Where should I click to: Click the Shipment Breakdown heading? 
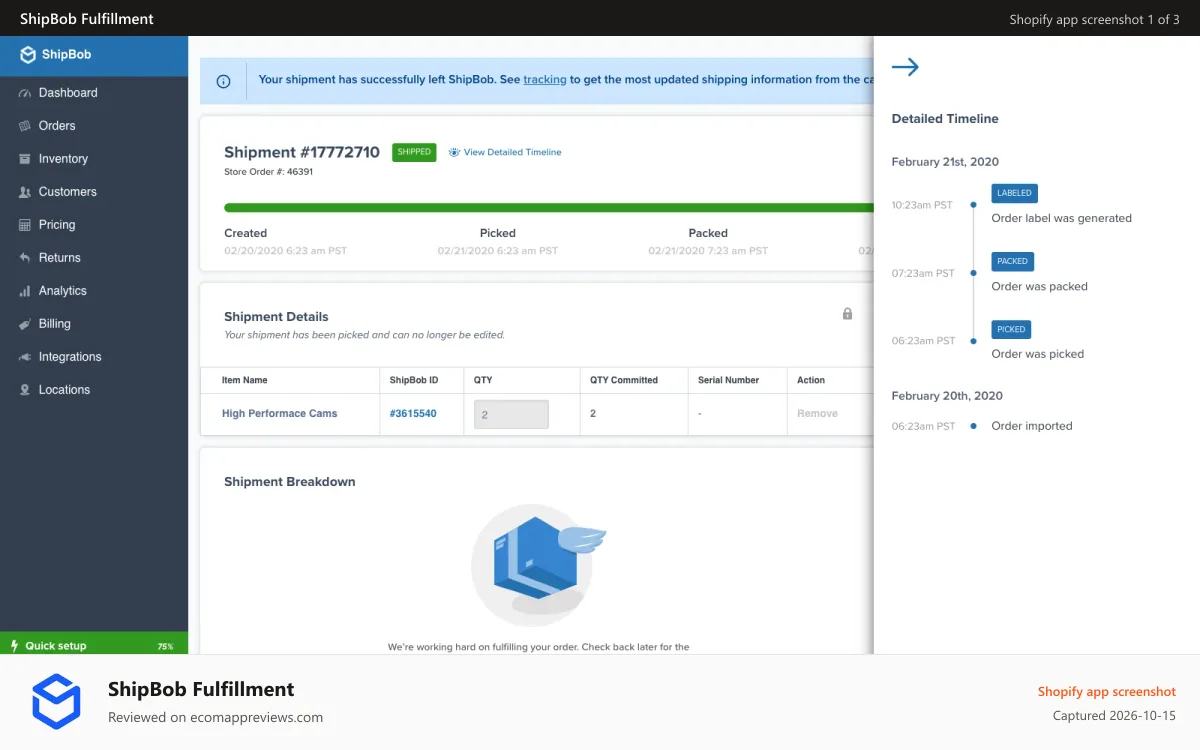(290, 482)
